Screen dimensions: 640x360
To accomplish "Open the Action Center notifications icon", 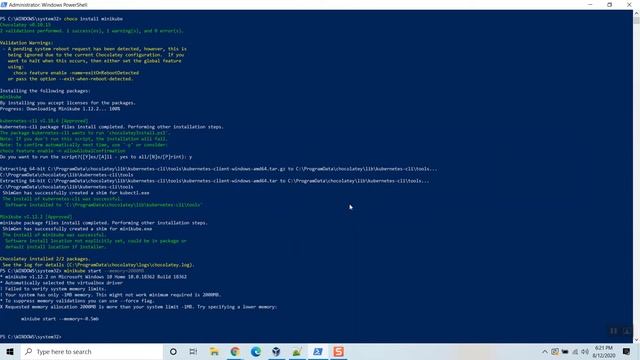I will click(627, 351).
